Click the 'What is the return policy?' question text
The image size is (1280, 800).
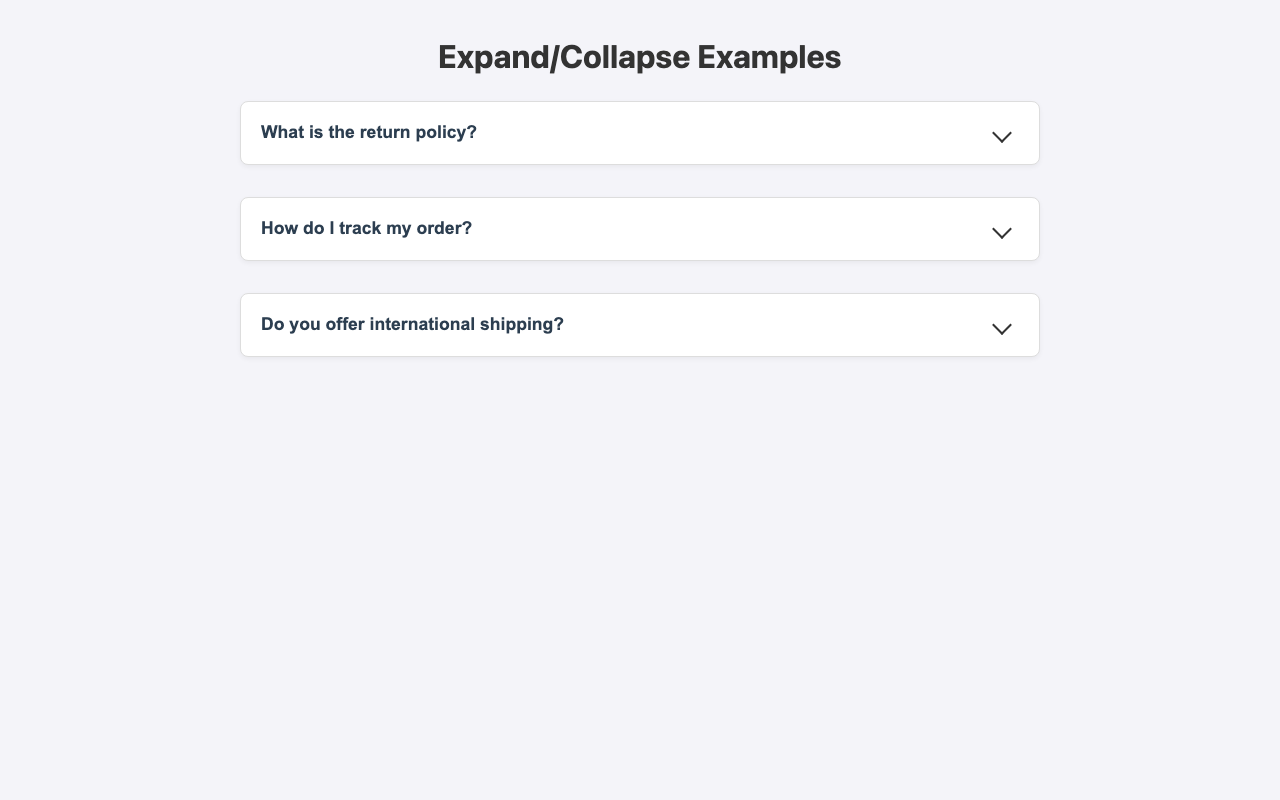point(369,132)
